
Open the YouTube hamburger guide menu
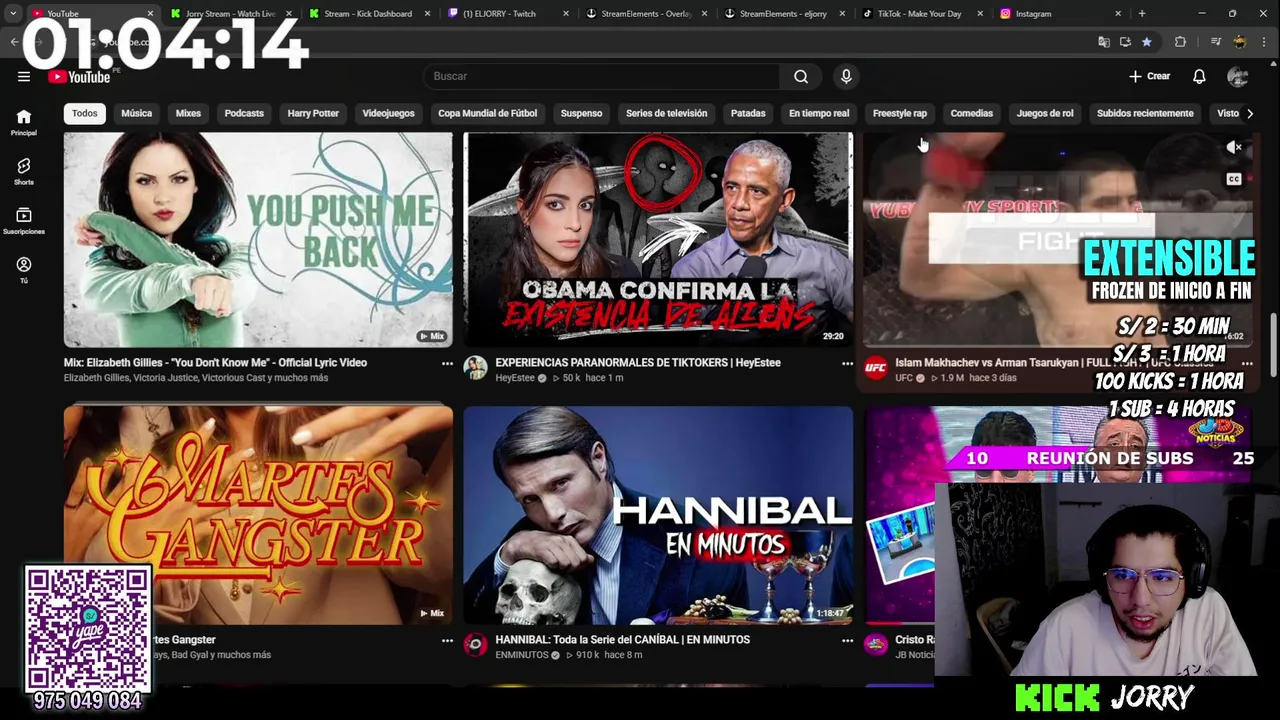(23, 76)
